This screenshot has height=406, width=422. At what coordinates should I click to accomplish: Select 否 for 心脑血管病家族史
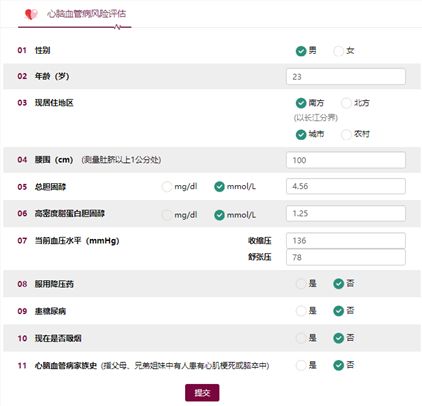tap(338, 365)
